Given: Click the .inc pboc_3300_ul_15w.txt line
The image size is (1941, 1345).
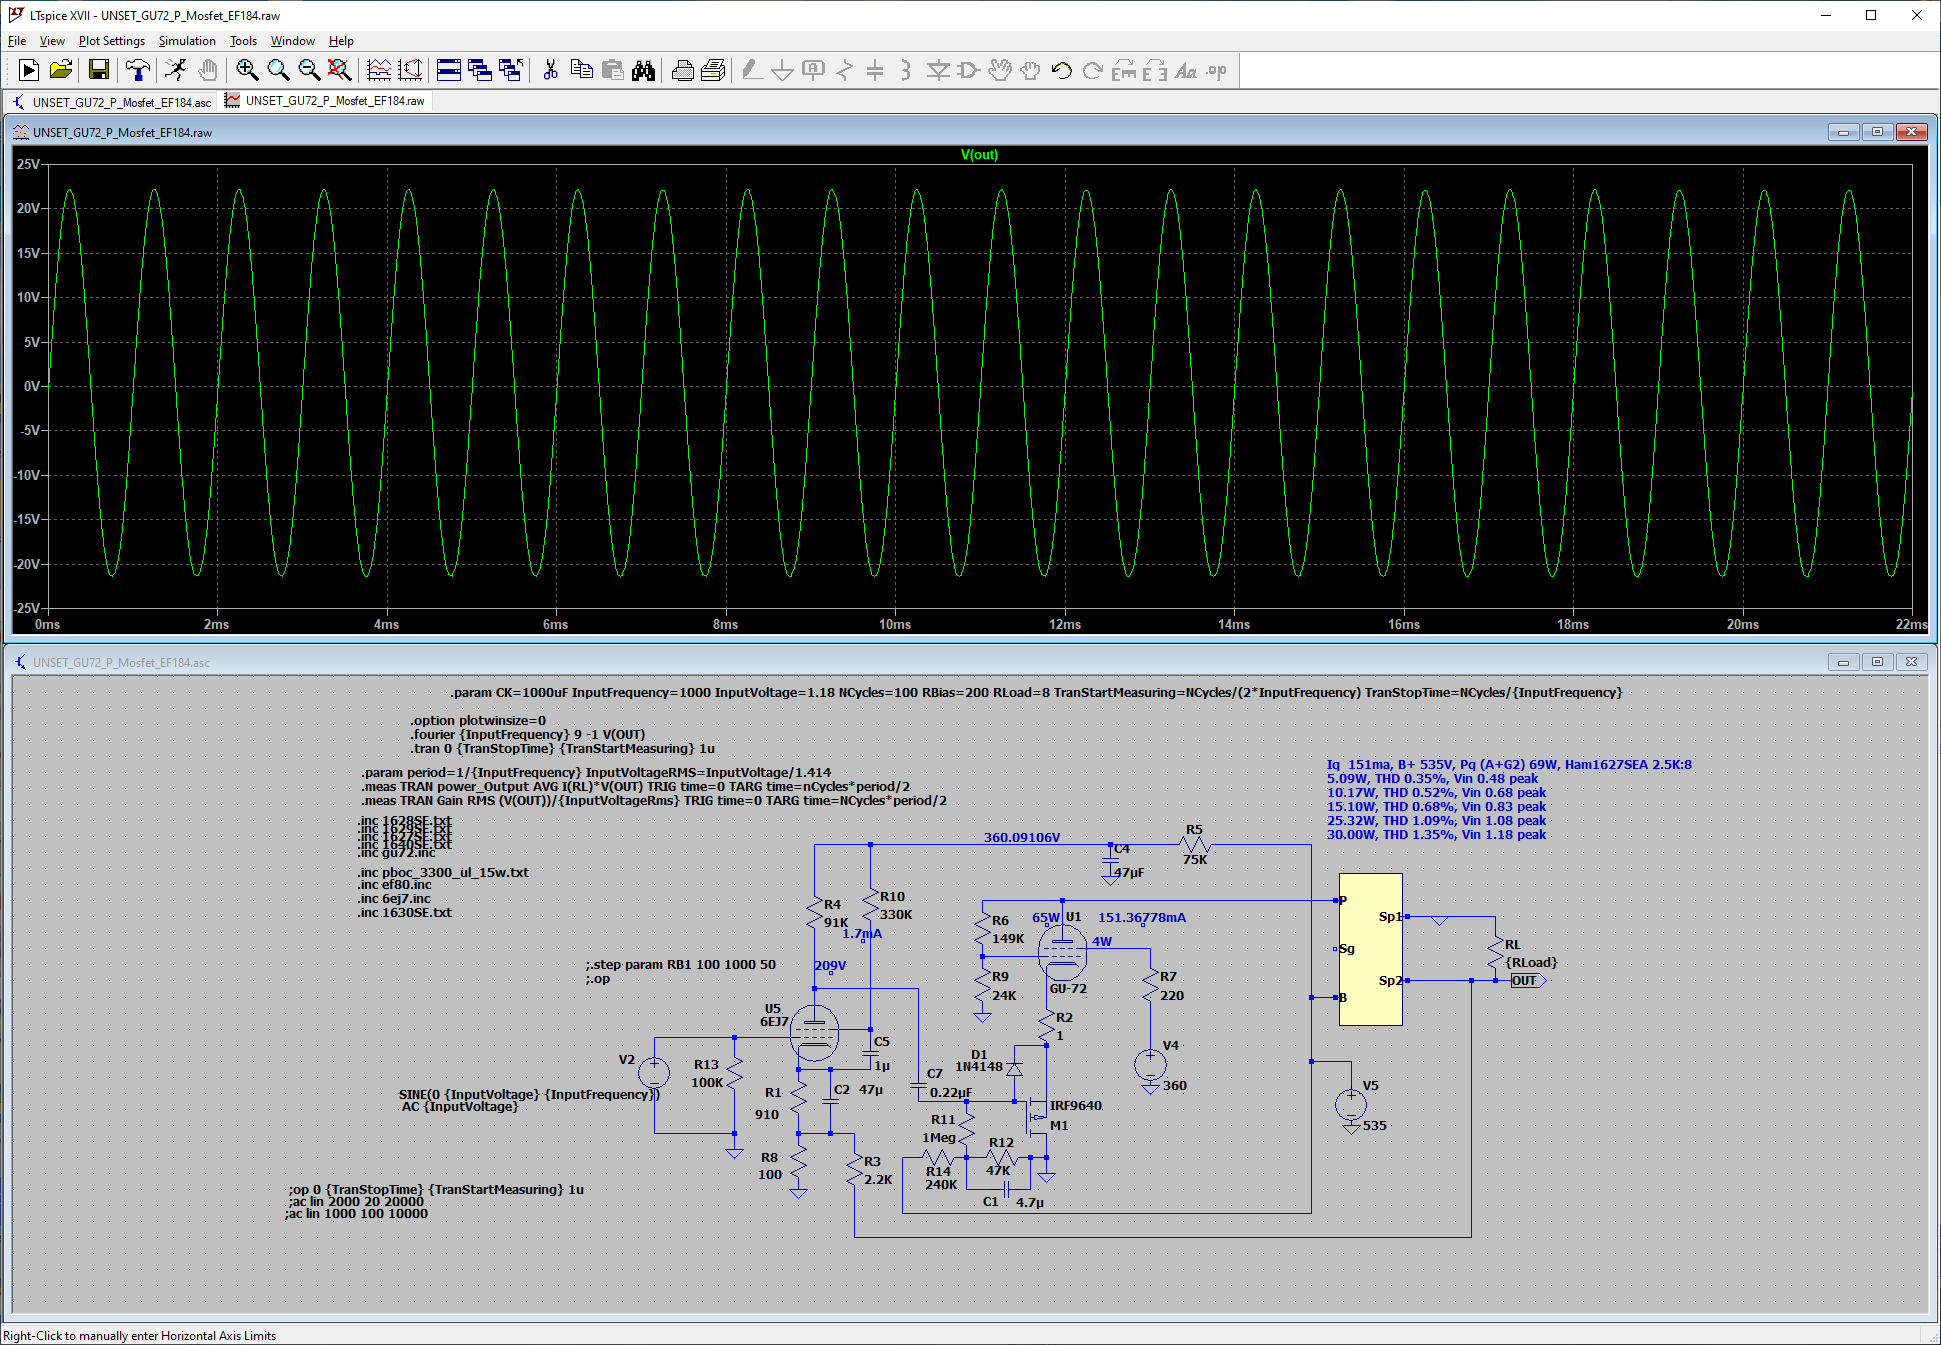Looking at the screenshot, I should tap(443, 872).
